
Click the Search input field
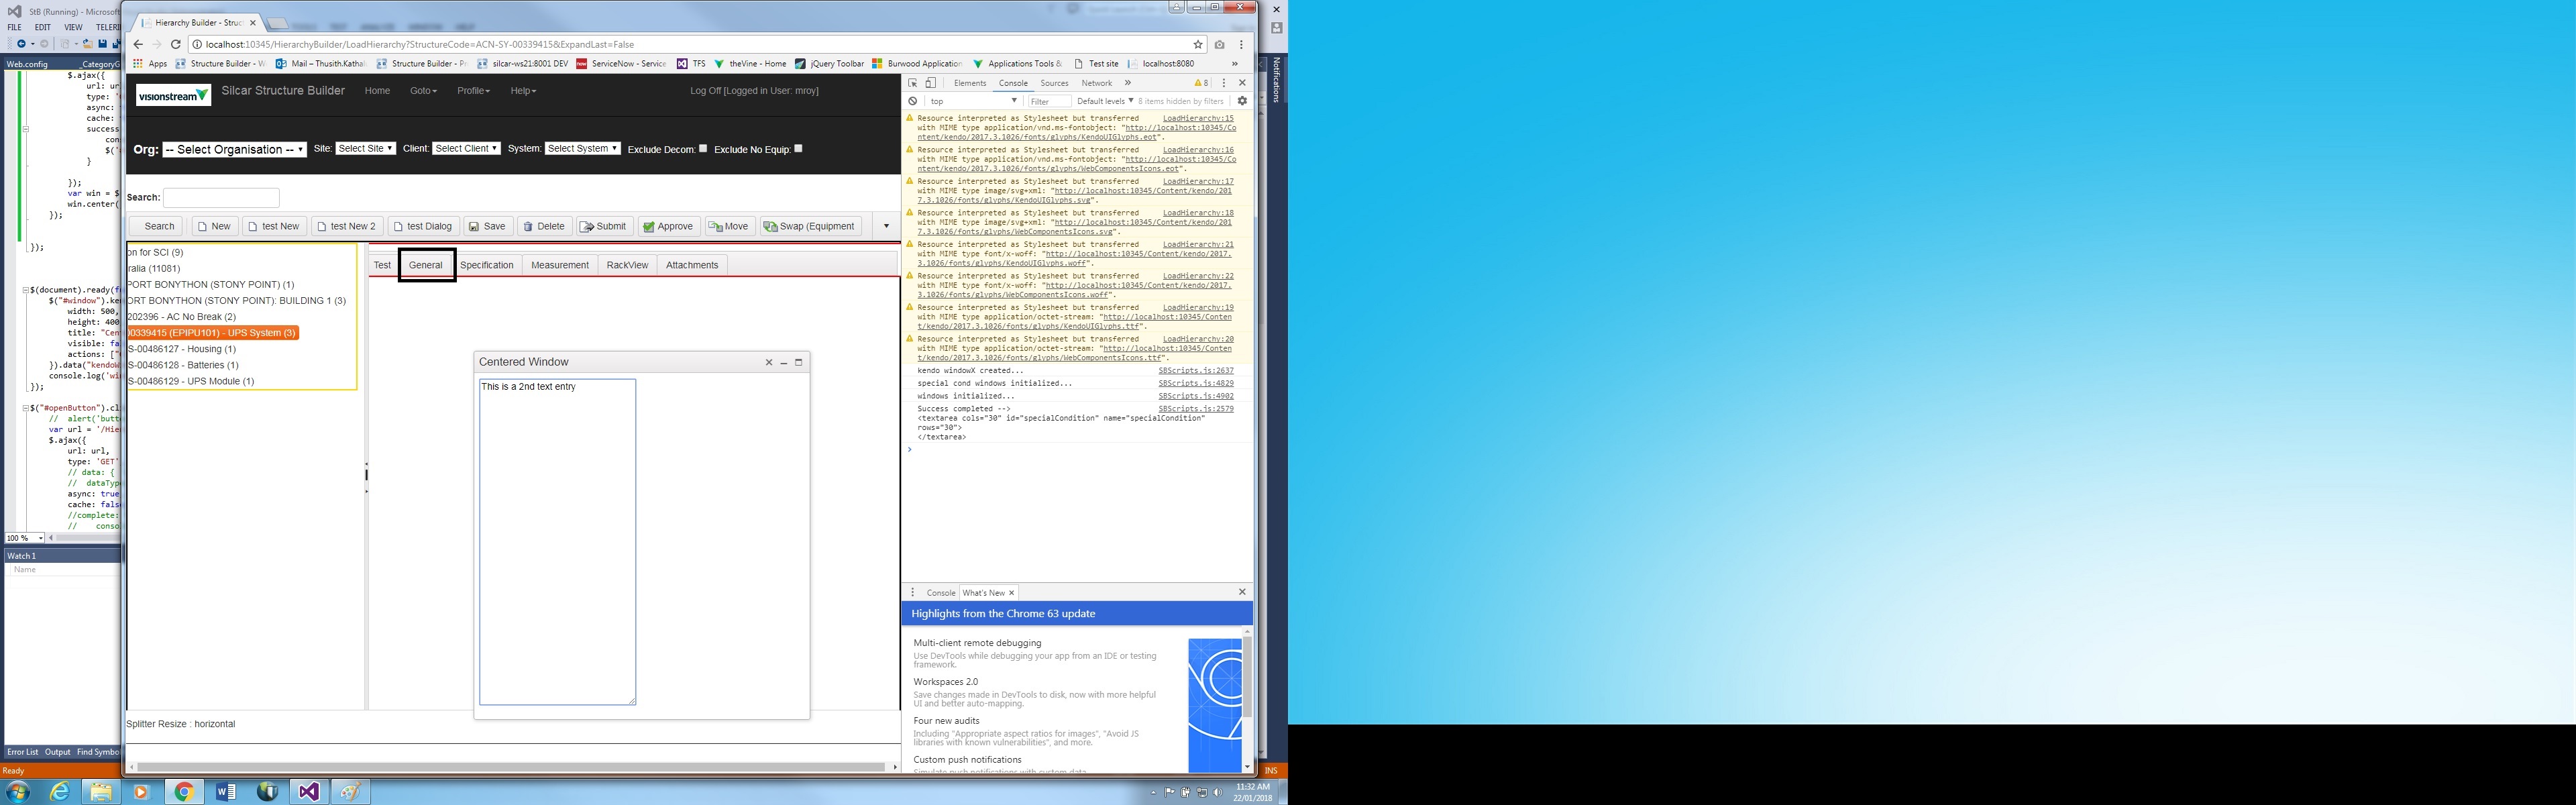(x=221, y=197)
